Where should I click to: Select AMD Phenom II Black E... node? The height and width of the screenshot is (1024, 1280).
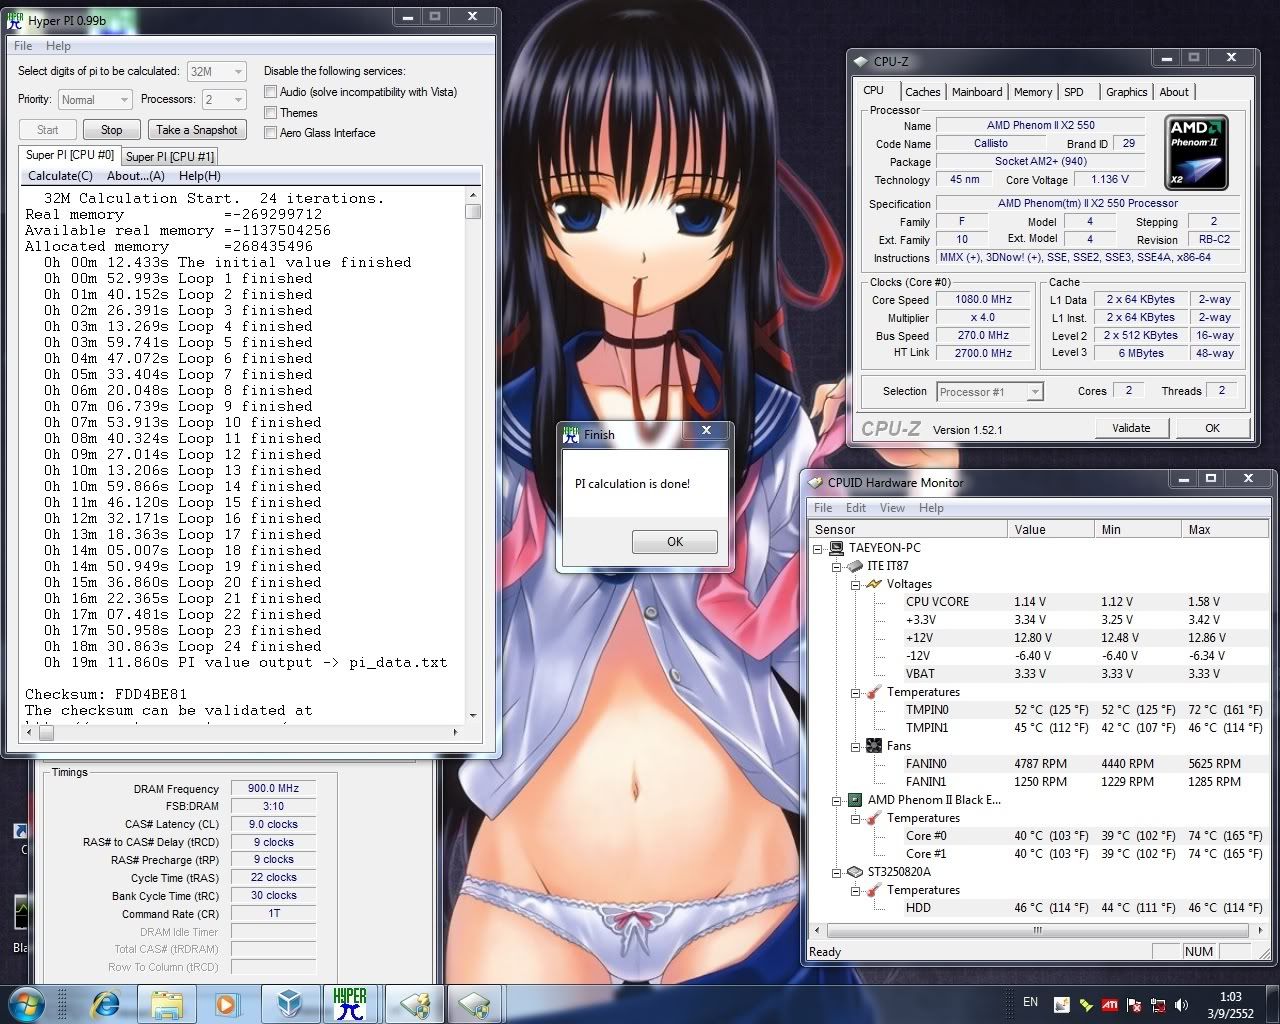[934, 800]
